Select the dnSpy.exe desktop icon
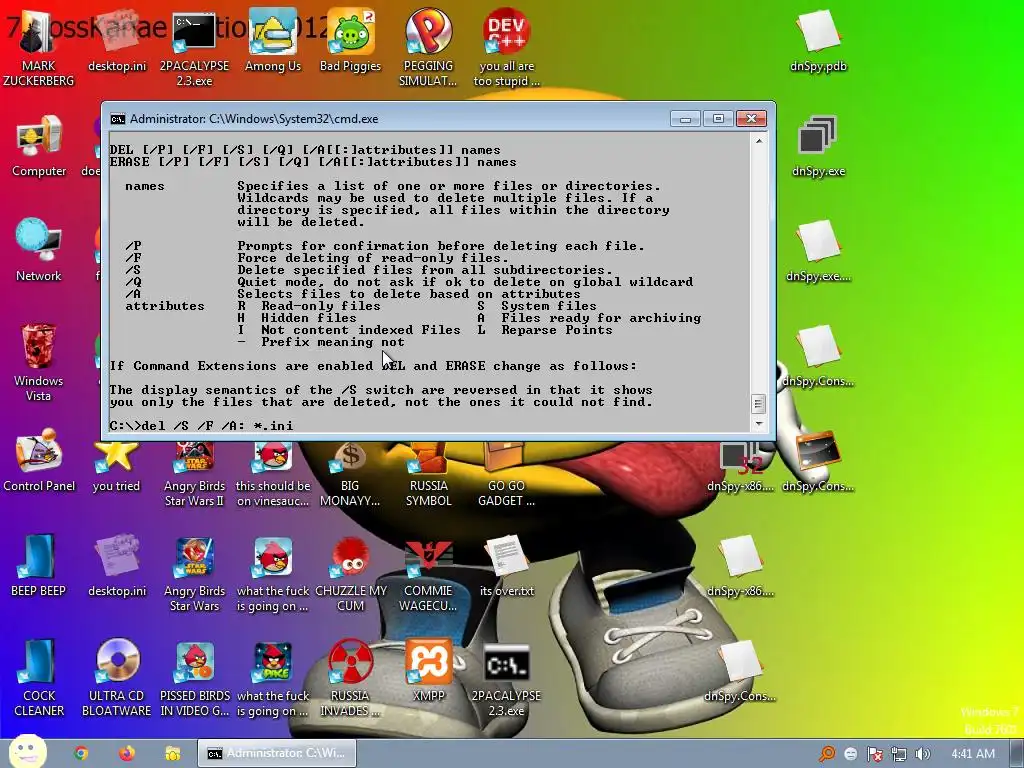 tap(818, 146)
